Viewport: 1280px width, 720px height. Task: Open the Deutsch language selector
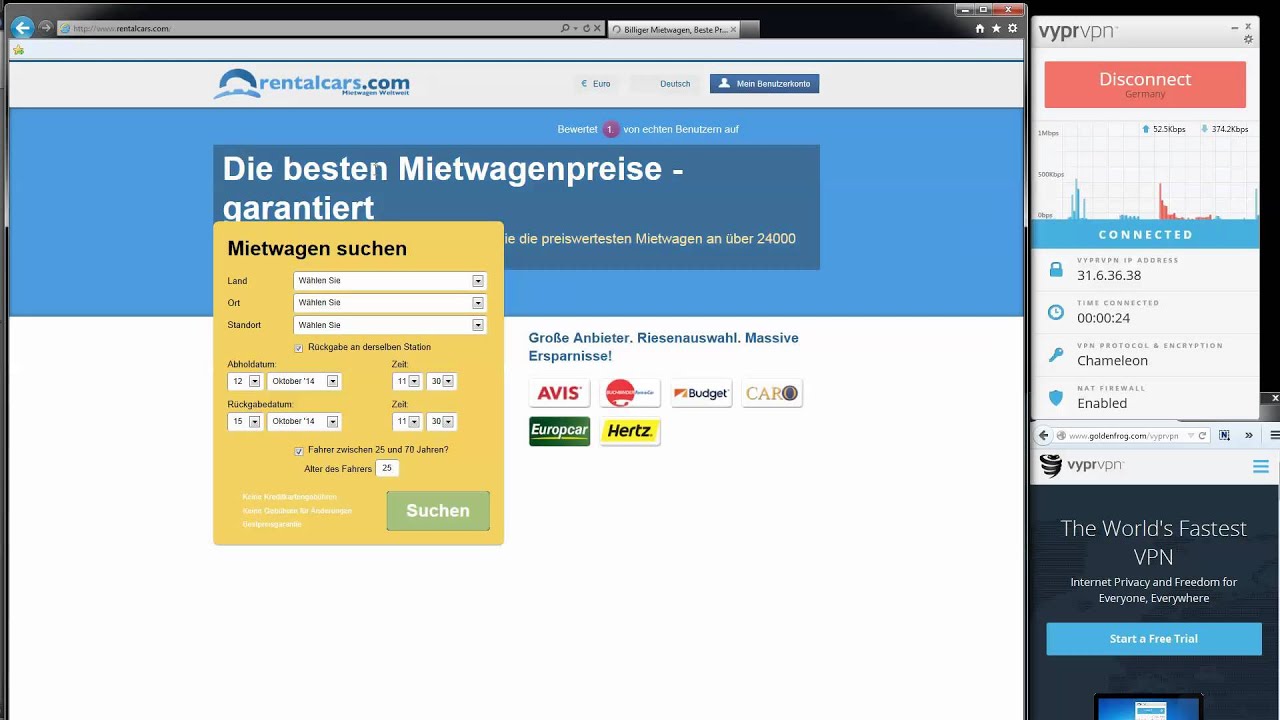667,84
